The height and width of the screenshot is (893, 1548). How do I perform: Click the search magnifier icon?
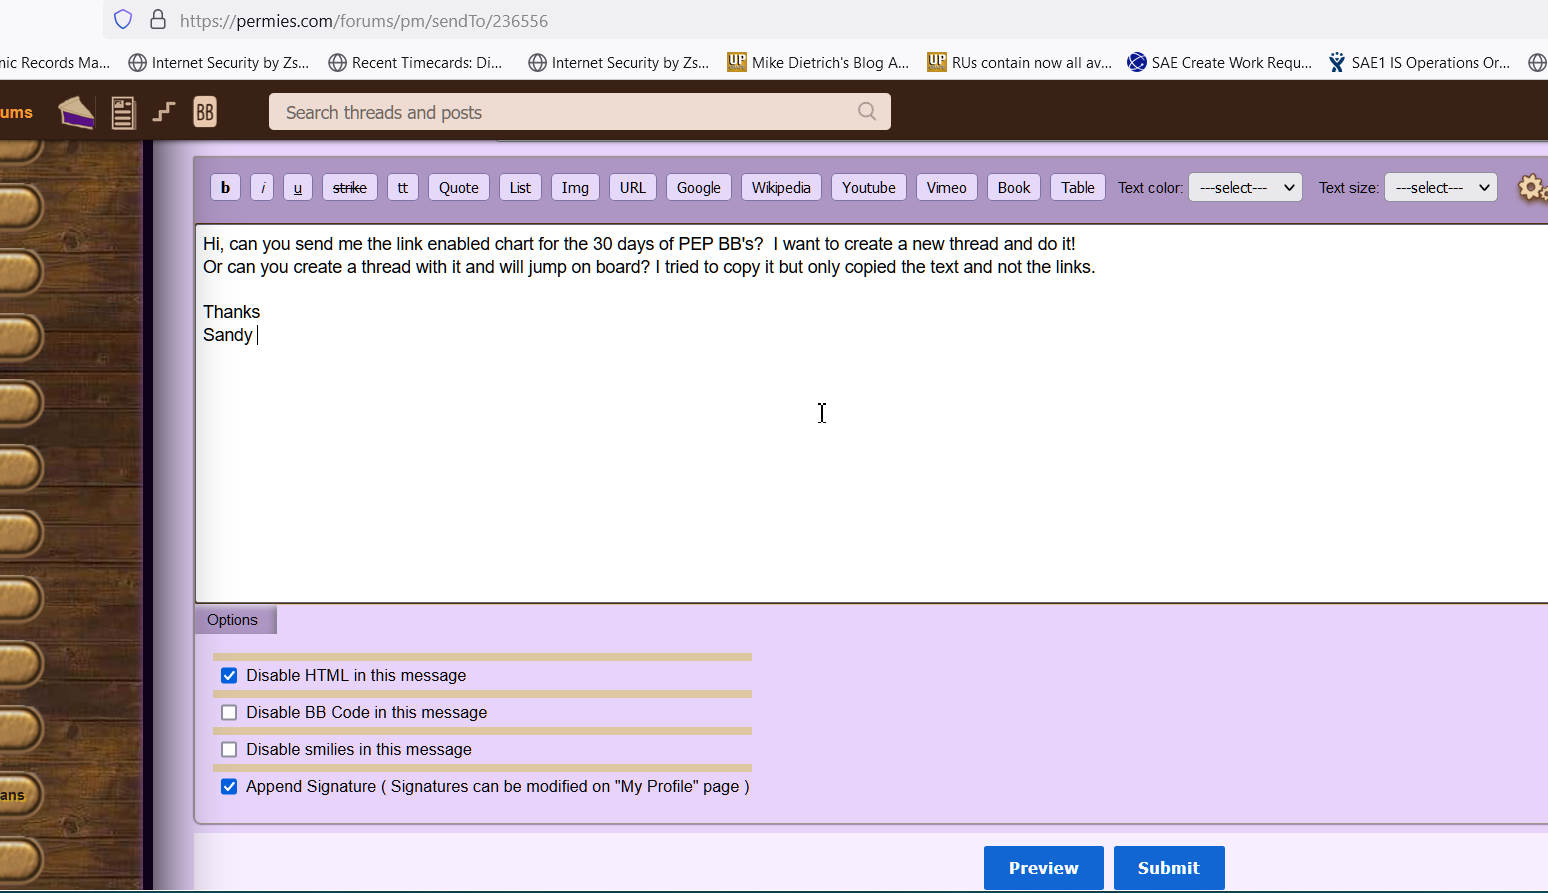point(867,112)
